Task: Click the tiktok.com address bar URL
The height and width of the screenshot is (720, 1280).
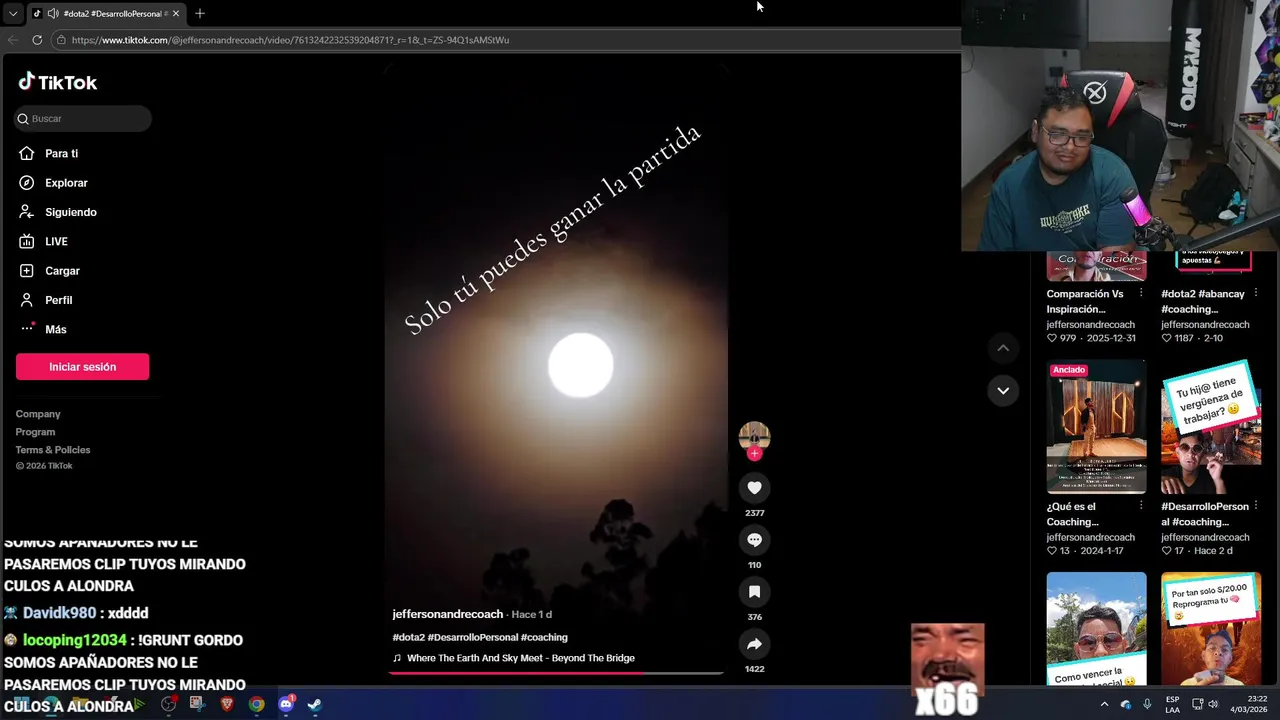Action: (290, 40)
